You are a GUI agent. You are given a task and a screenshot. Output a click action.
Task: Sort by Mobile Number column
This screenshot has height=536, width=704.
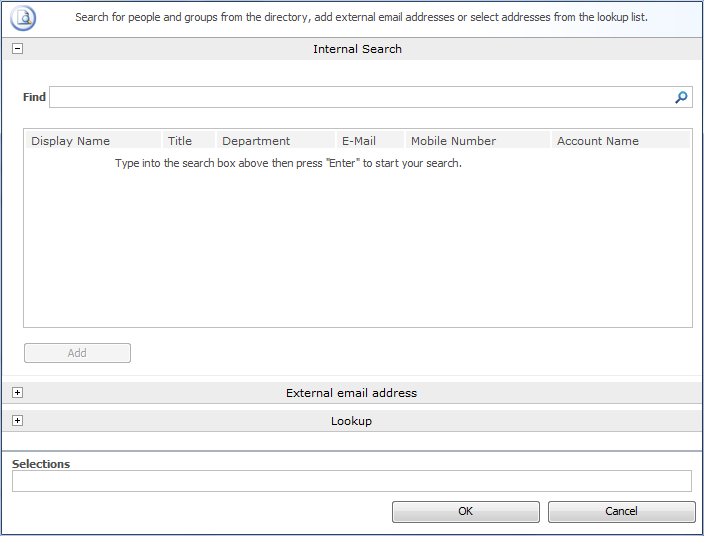pyautogui.click(x=453, y=141)
